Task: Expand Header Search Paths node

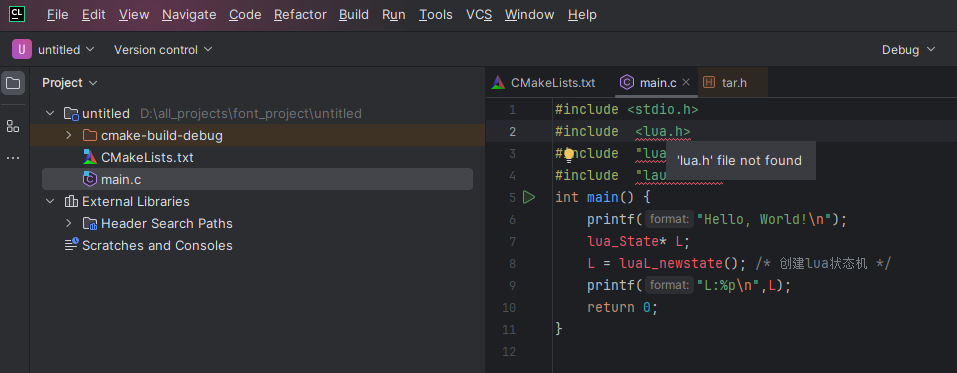Action: pos(69,223)
